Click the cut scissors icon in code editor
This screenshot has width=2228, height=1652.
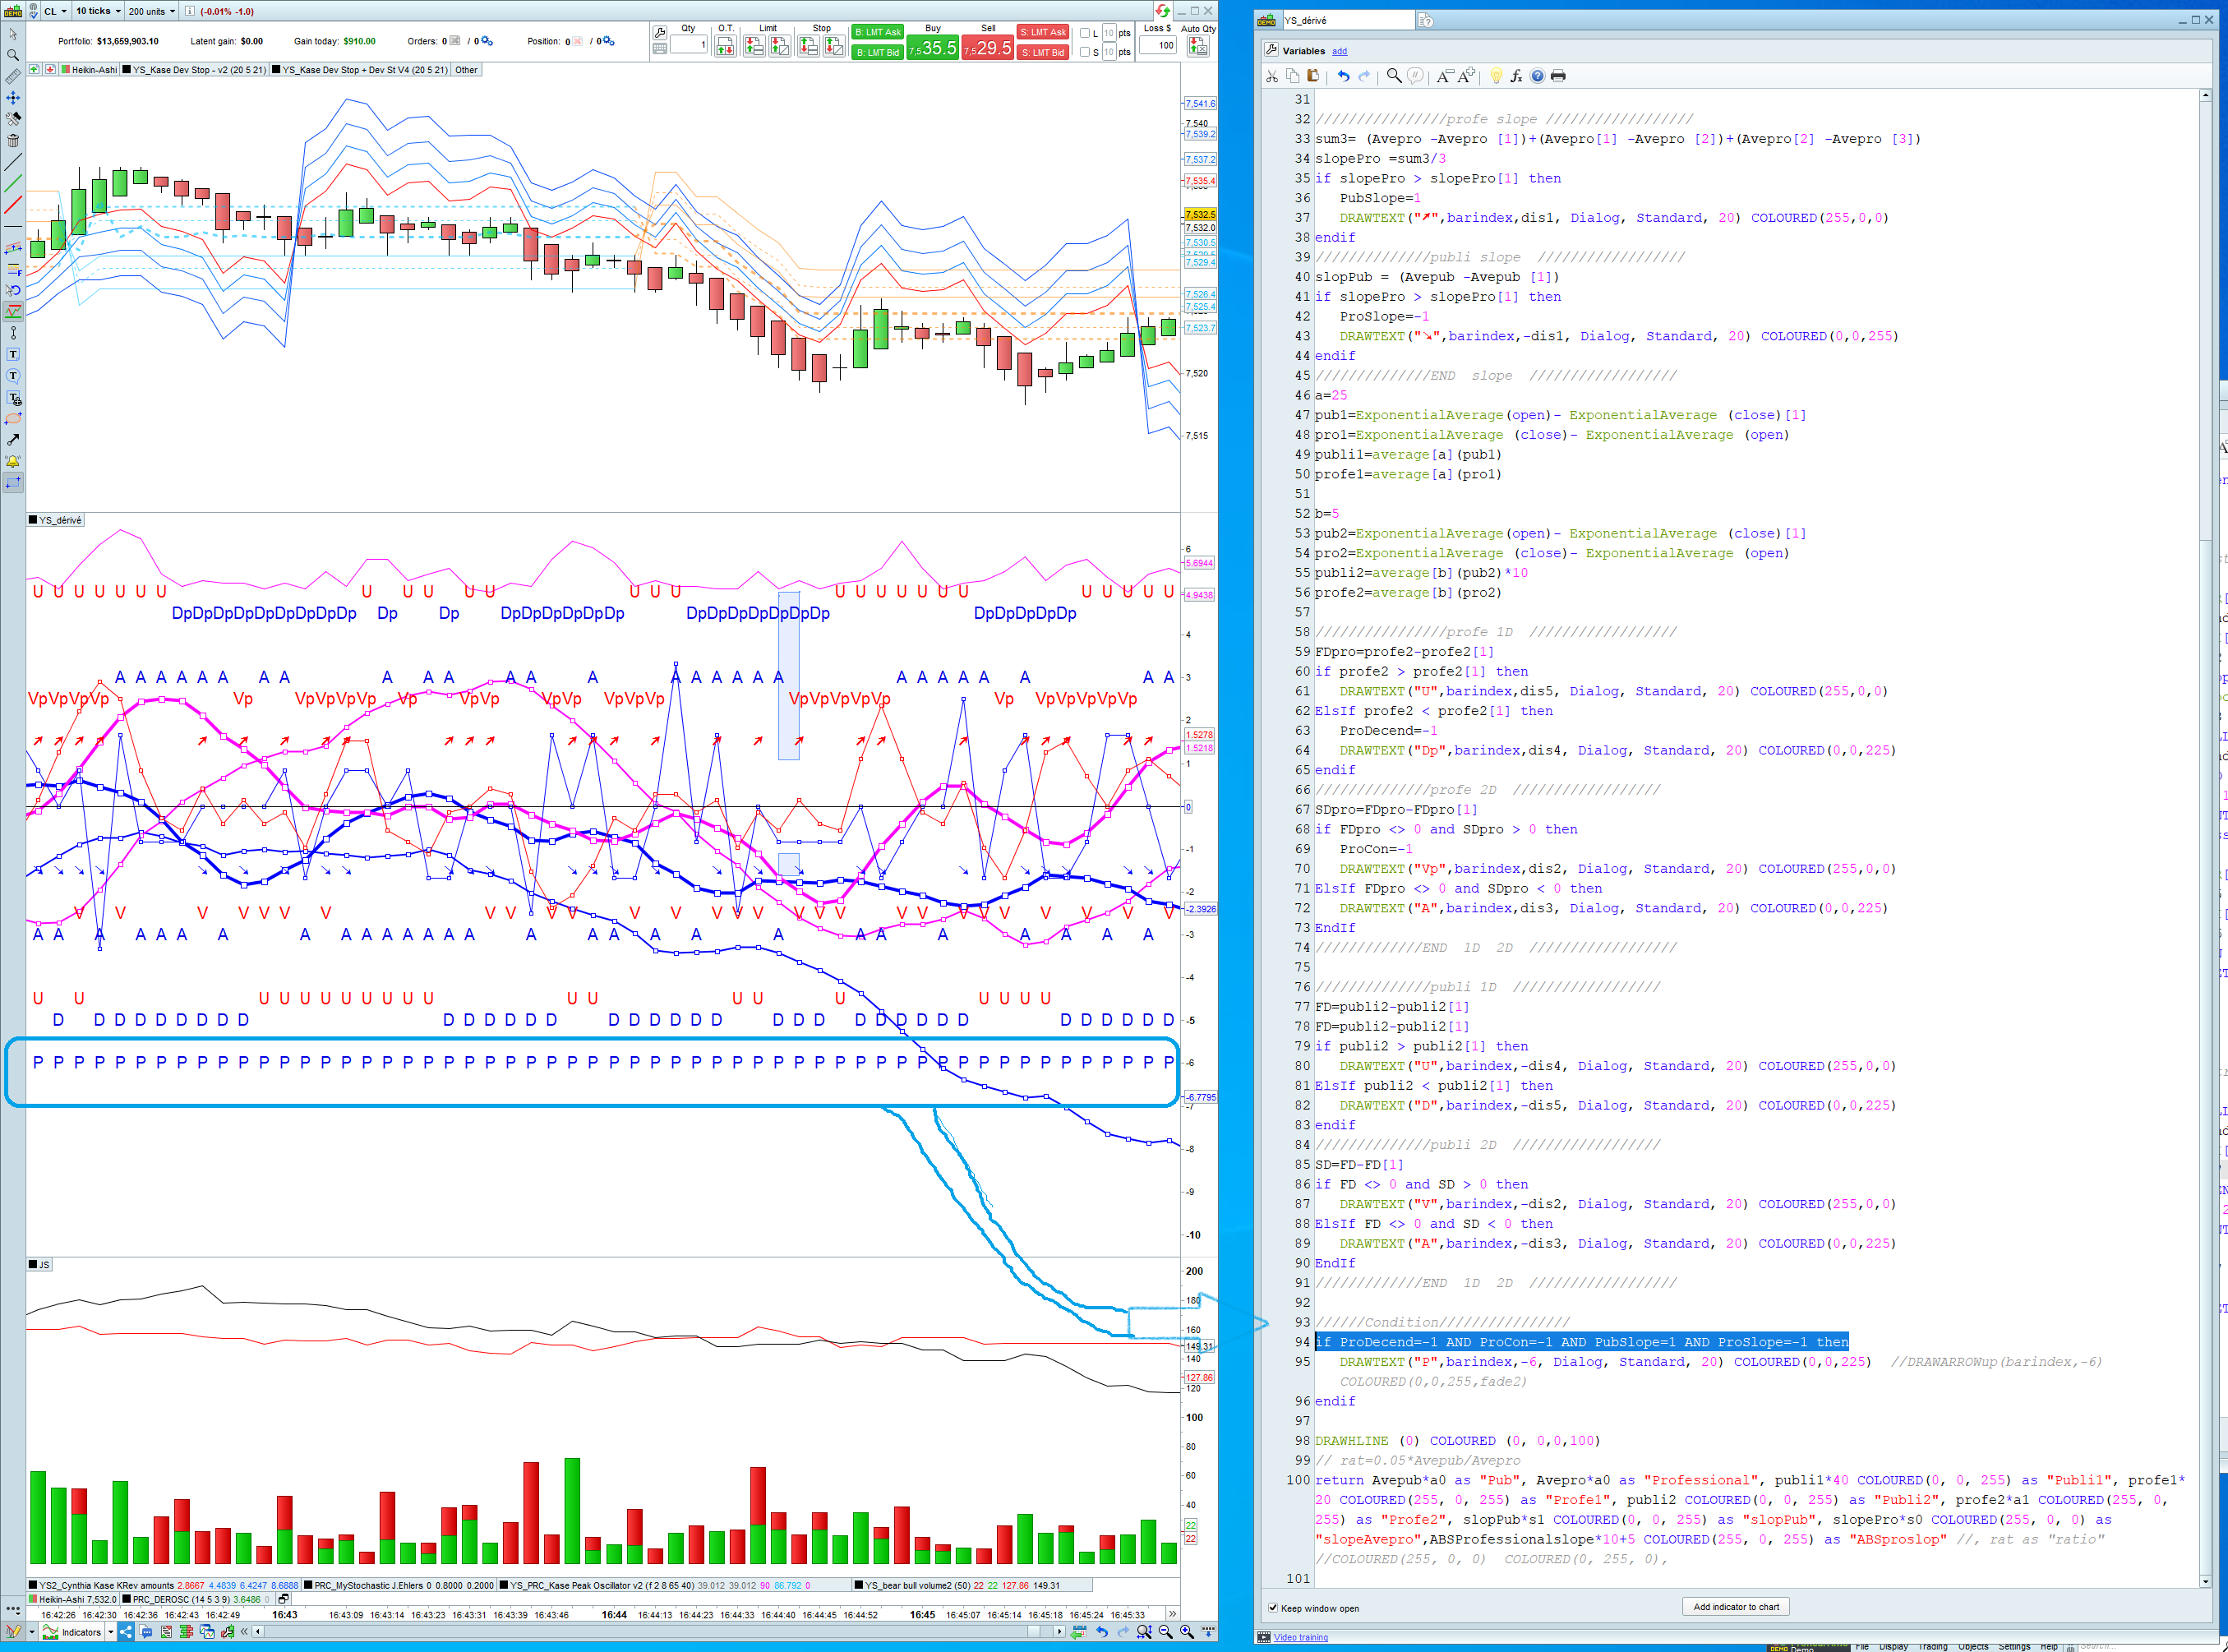pyautogui.click(x=1271, y=76)
